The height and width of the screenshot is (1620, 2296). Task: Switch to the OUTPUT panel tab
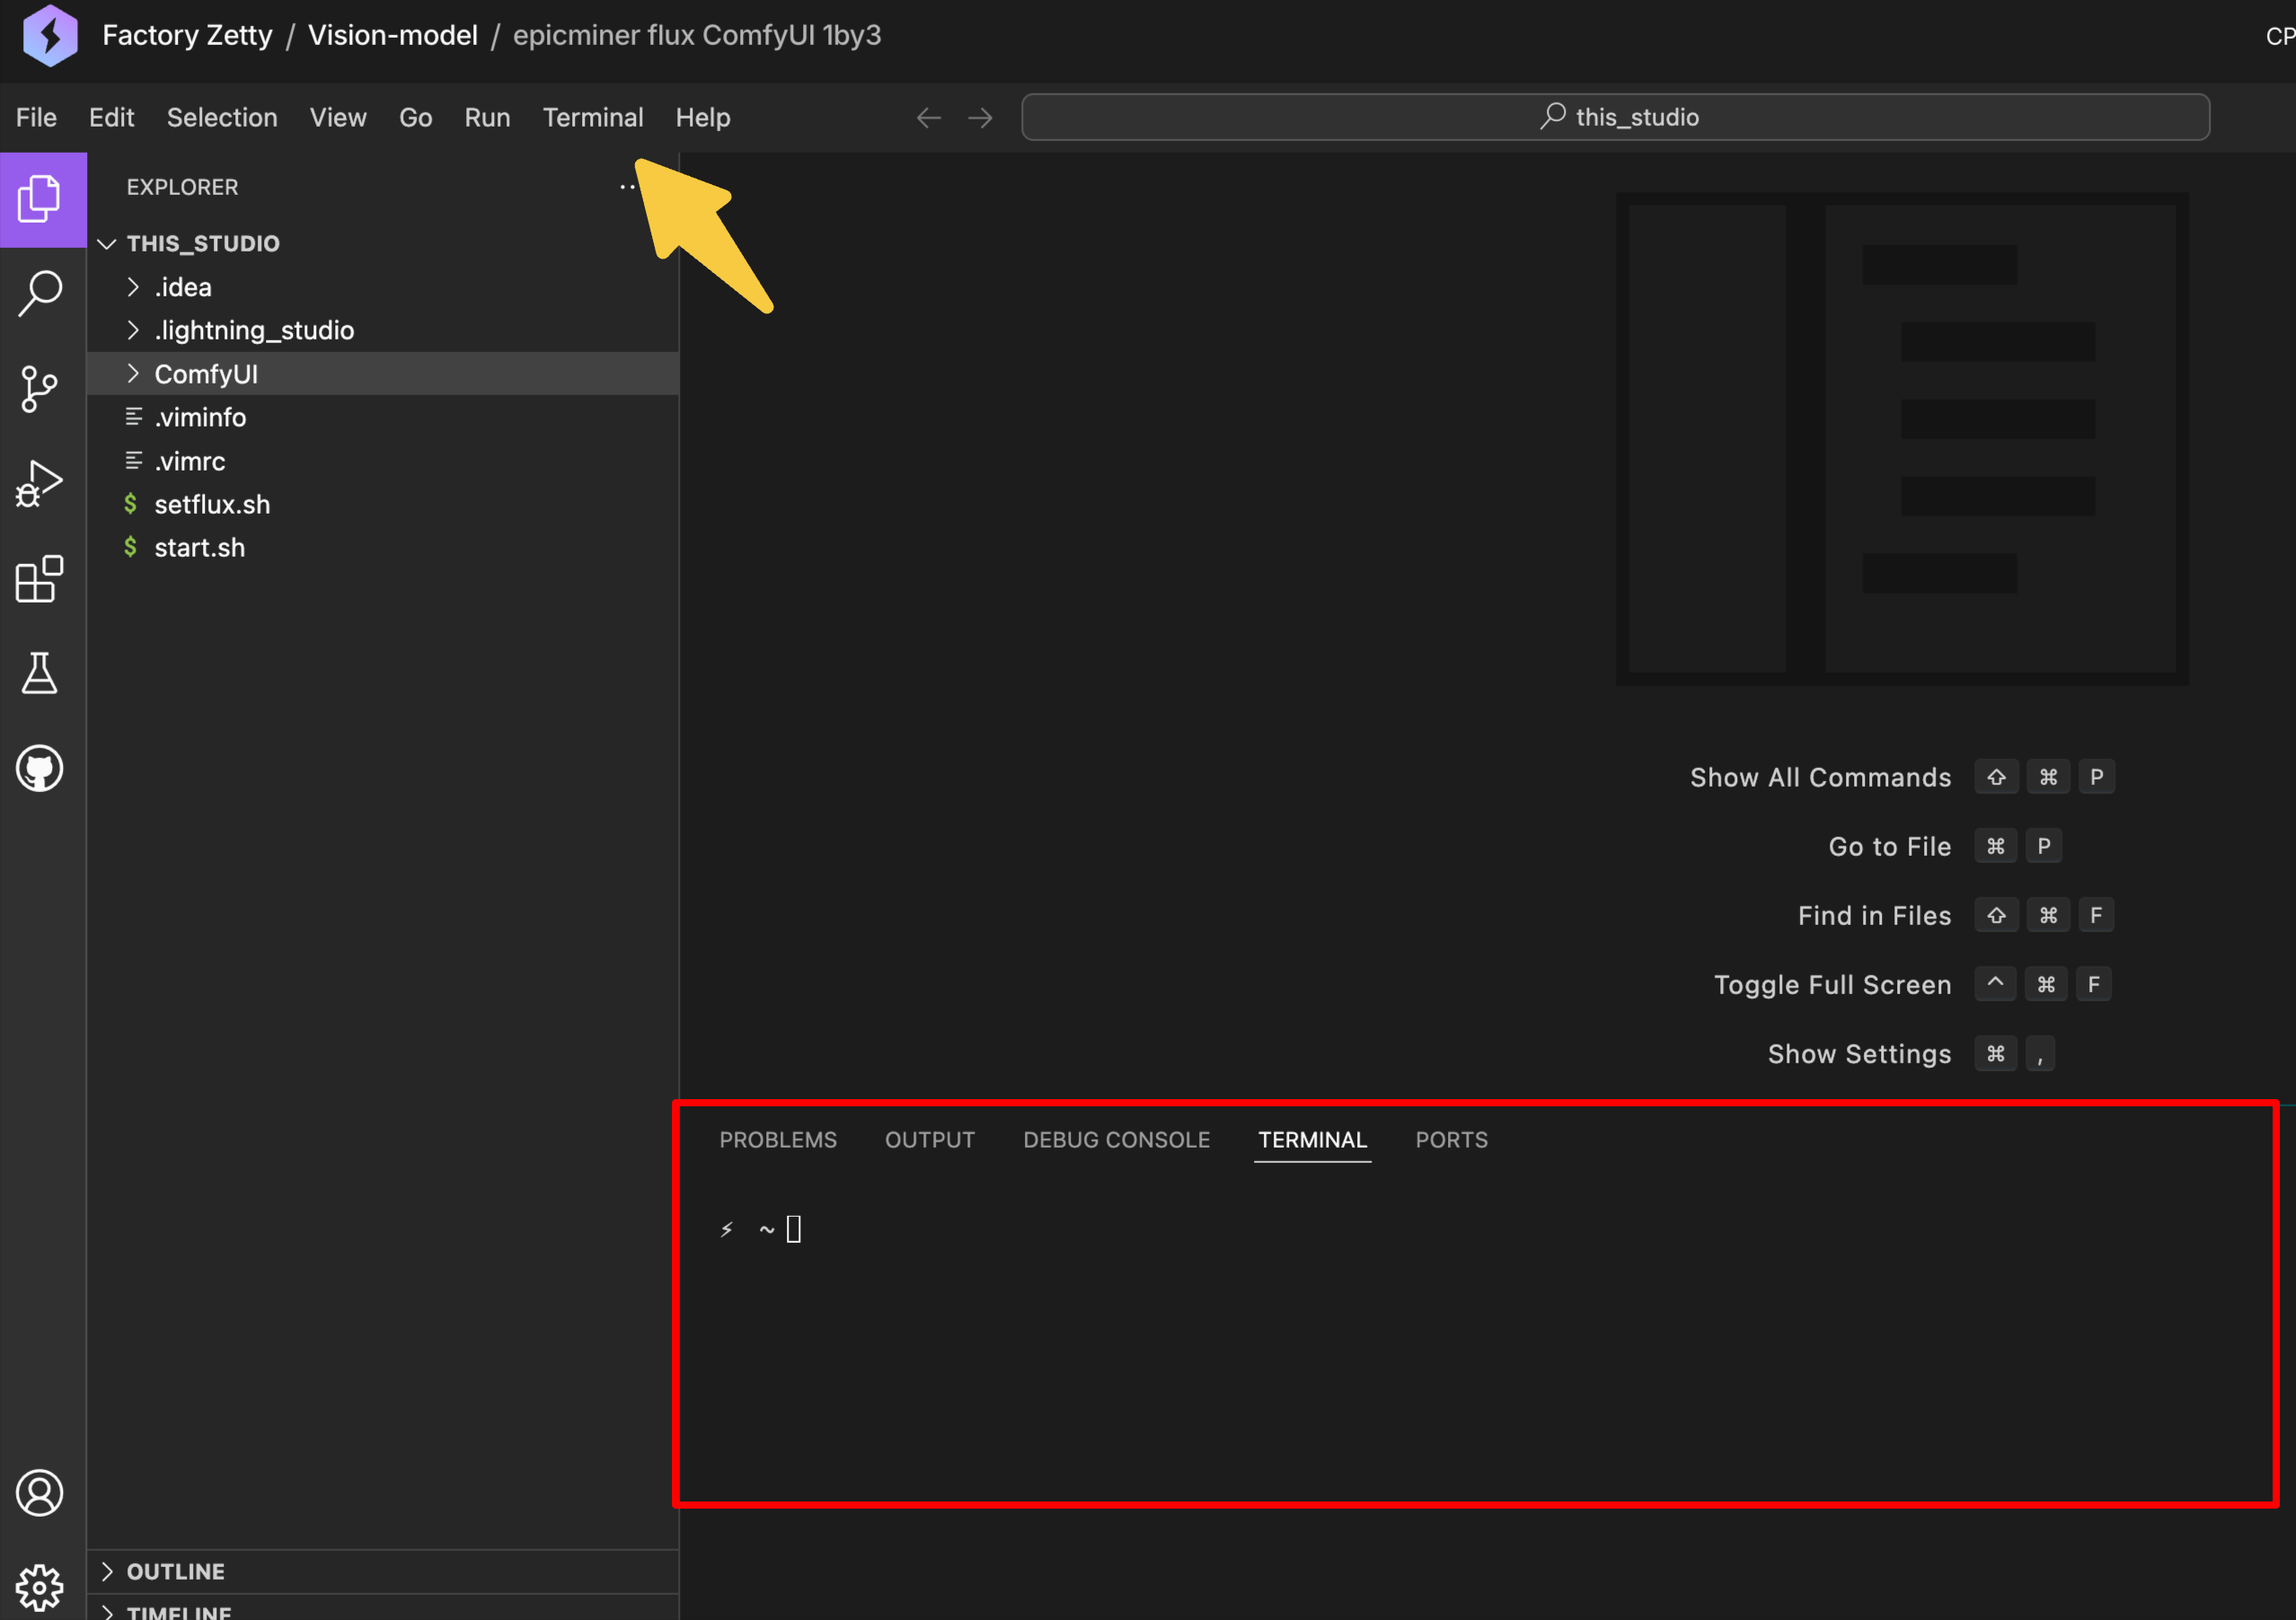coord(930,1140)
